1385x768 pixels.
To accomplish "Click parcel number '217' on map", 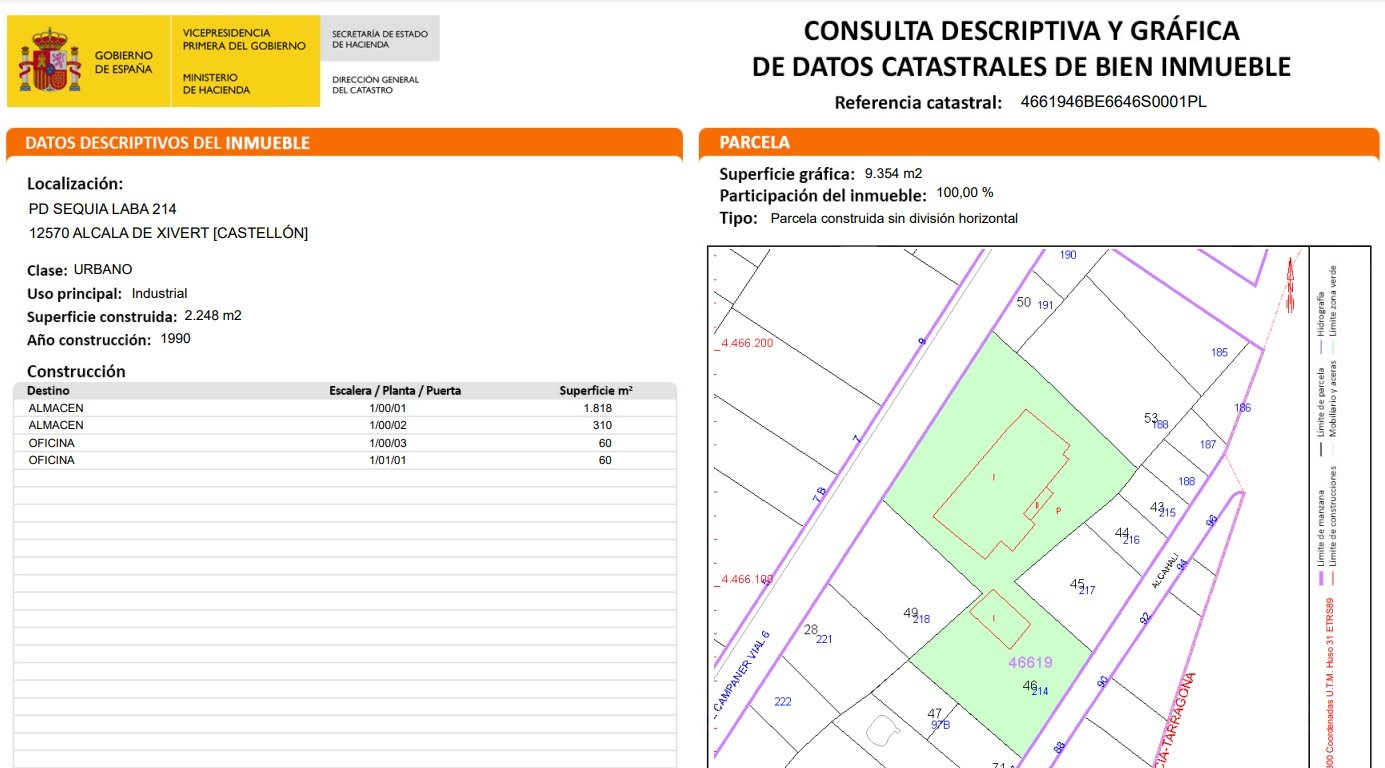I will [x=1087, y=590].
